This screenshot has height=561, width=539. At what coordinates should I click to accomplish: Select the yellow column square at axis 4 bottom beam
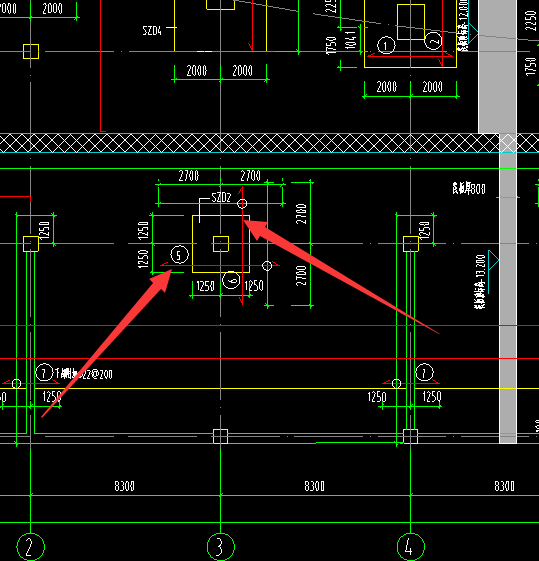[411, 436]
